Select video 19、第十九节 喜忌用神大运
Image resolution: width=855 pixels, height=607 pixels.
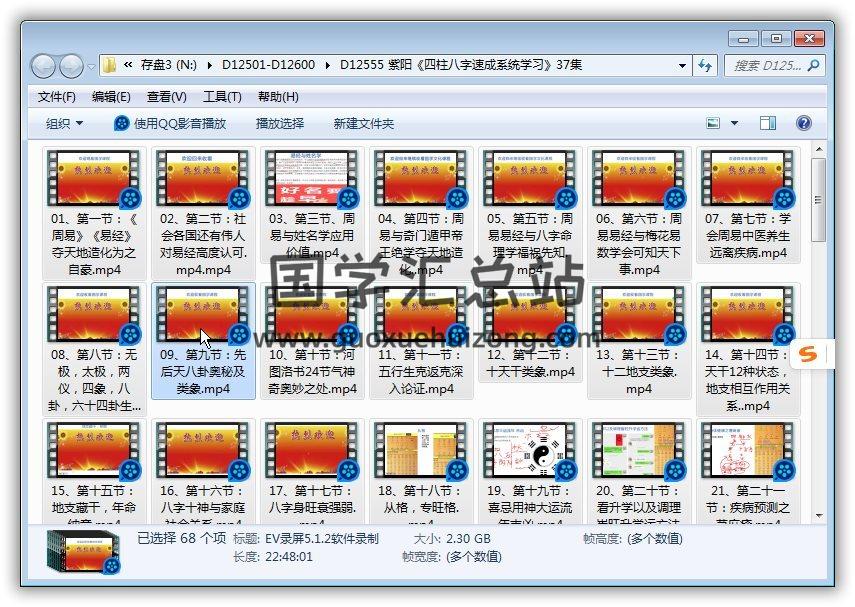pyautogui.click(x=530, y=471)
